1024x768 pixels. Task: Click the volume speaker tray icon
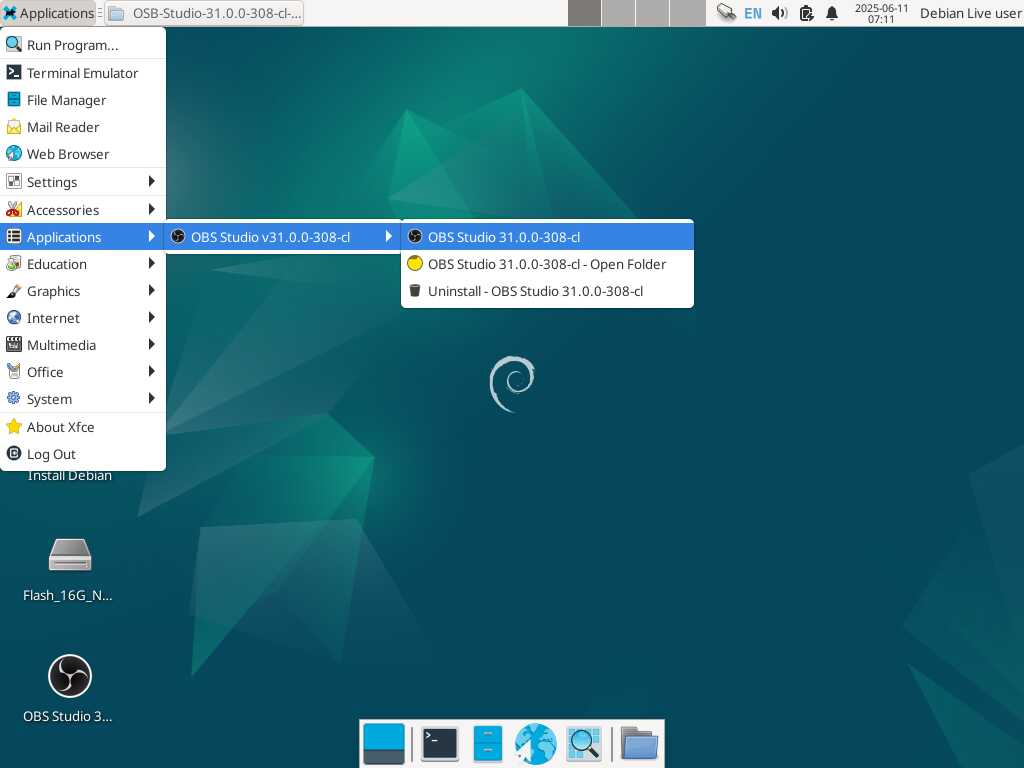[x=779, y=13]
